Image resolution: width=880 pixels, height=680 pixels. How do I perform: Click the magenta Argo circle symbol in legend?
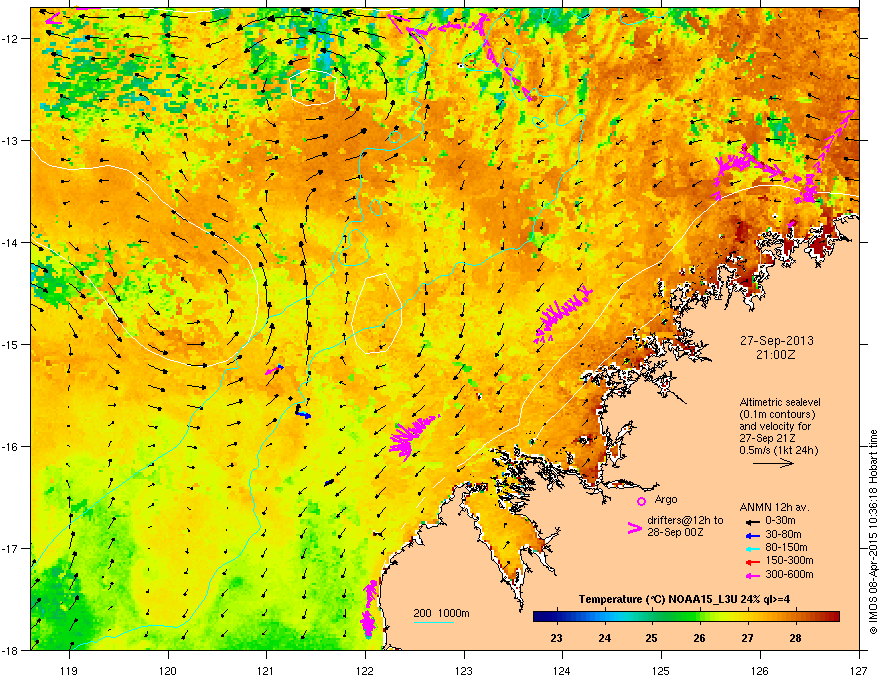click(641, 501)
